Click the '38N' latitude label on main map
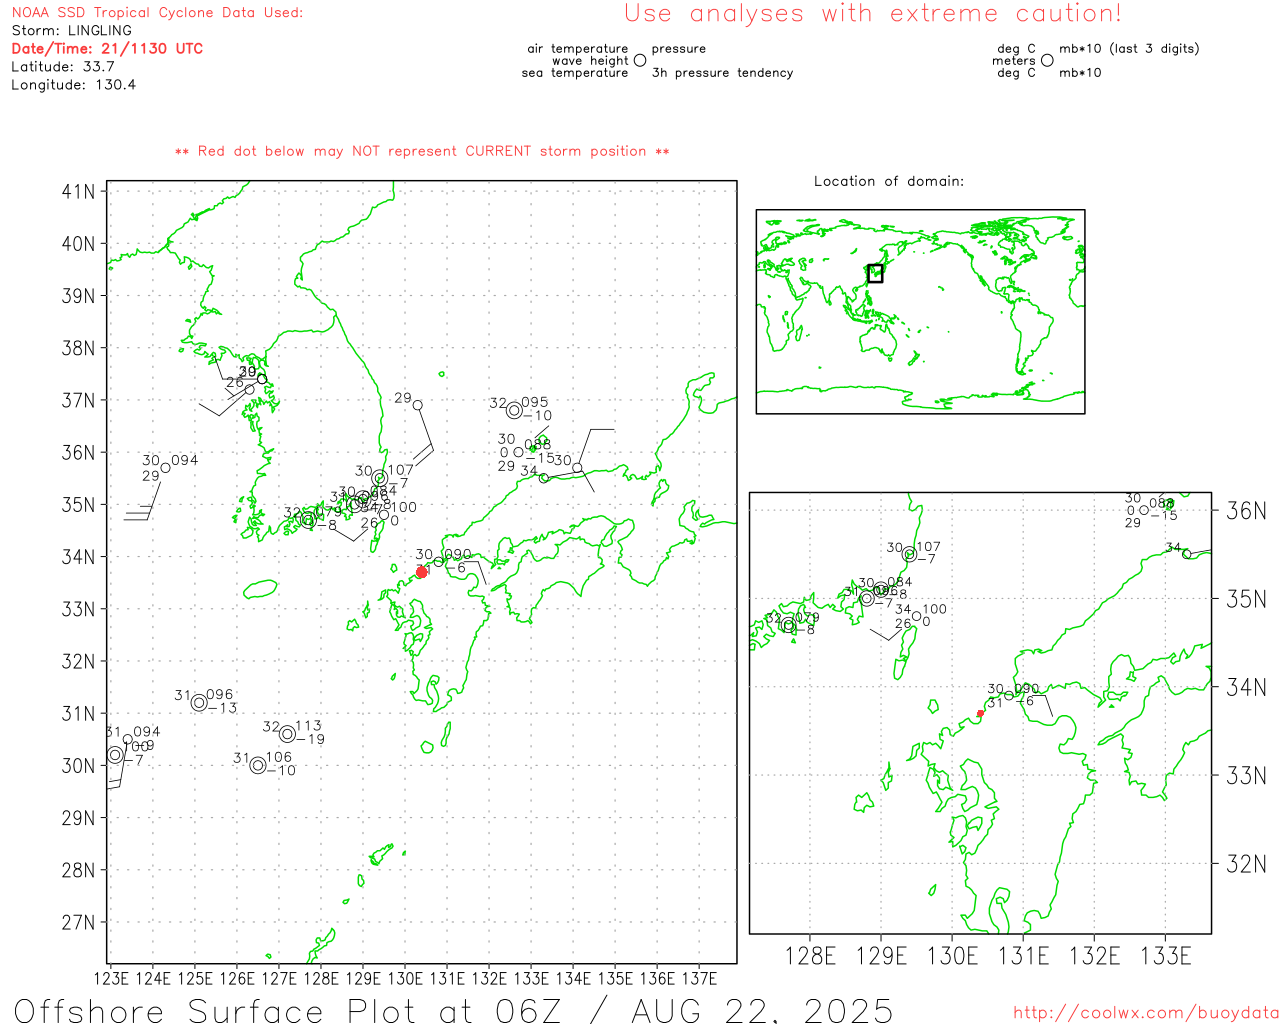This screenshot has width=1280, height=1024. pyautogui.click(x=78, y=348)
